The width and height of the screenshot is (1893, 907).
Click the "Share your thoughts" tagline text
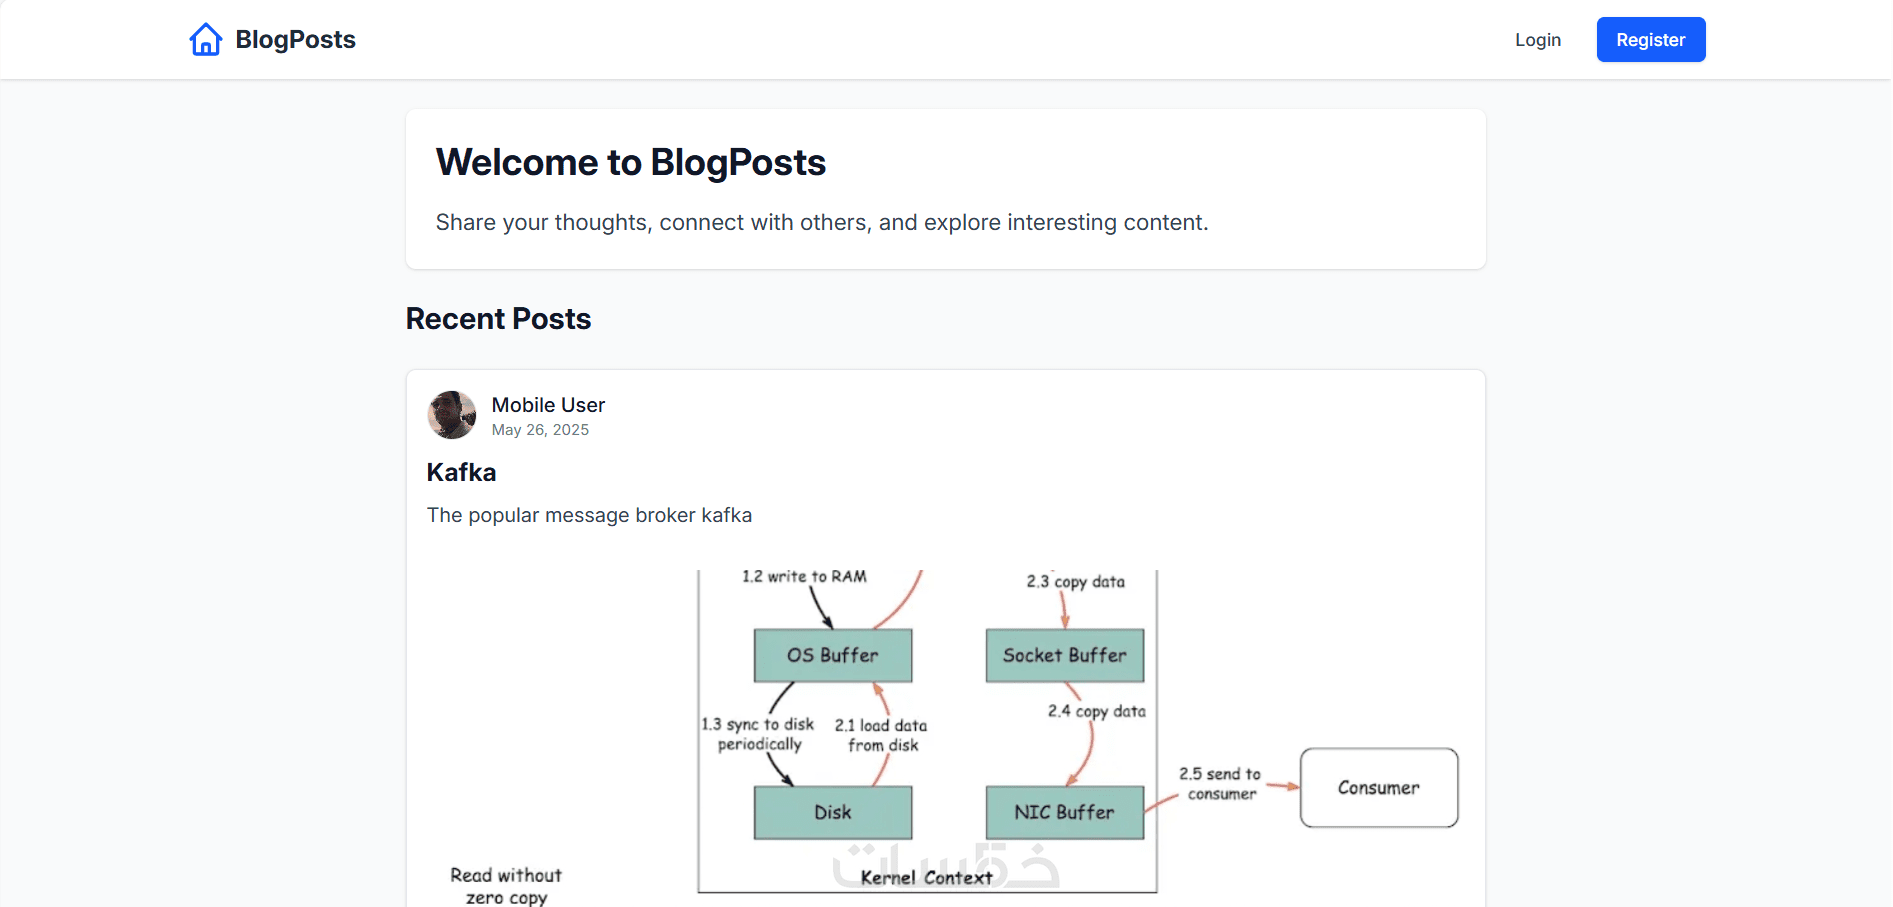click(821, 222)
